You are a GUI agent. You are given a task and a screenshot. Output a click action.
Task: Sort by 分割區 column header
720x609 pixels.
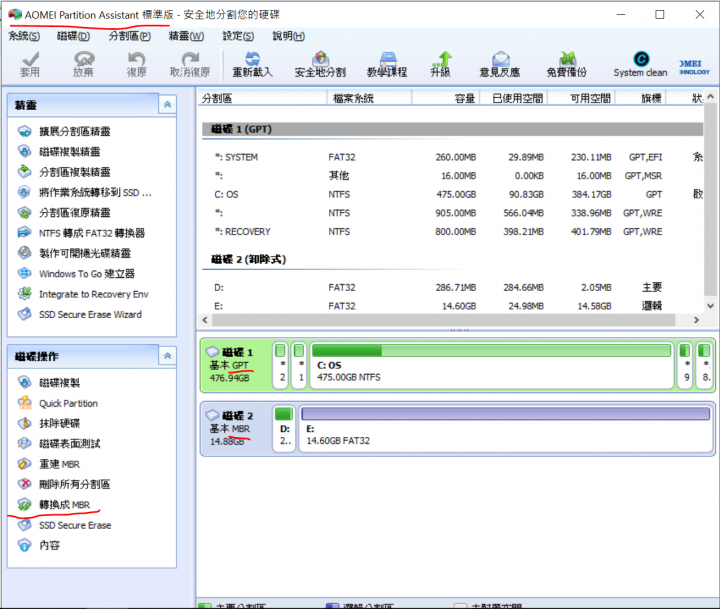[263, 98]
